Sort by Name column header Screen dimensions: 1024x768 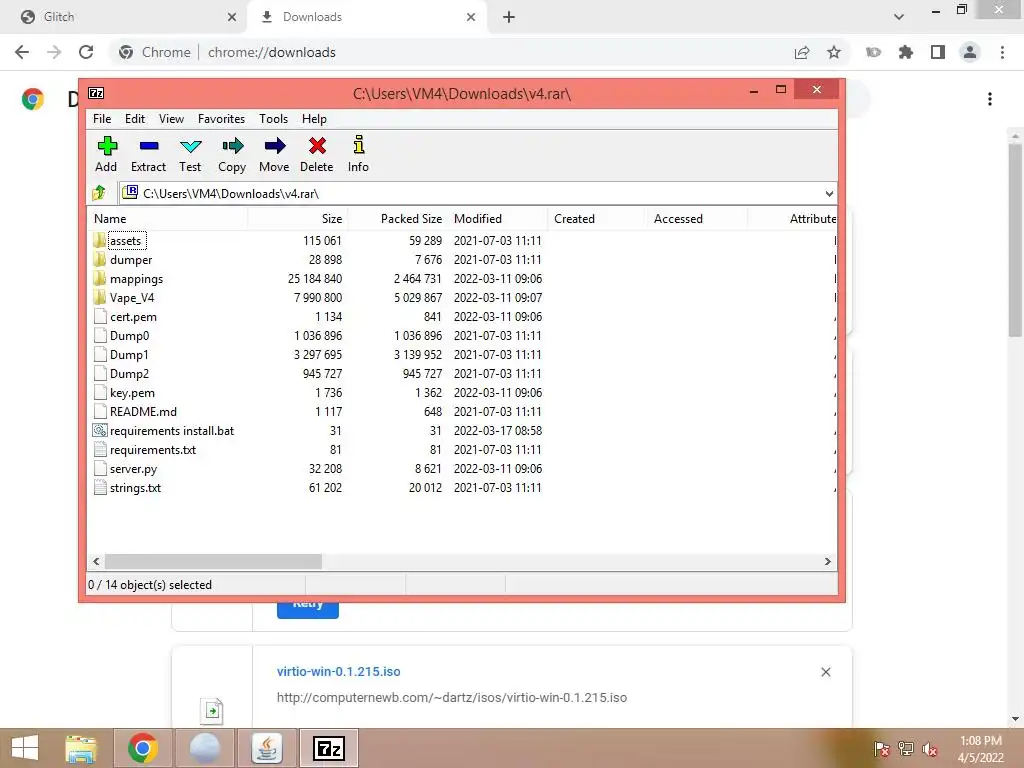pos(167,219)
